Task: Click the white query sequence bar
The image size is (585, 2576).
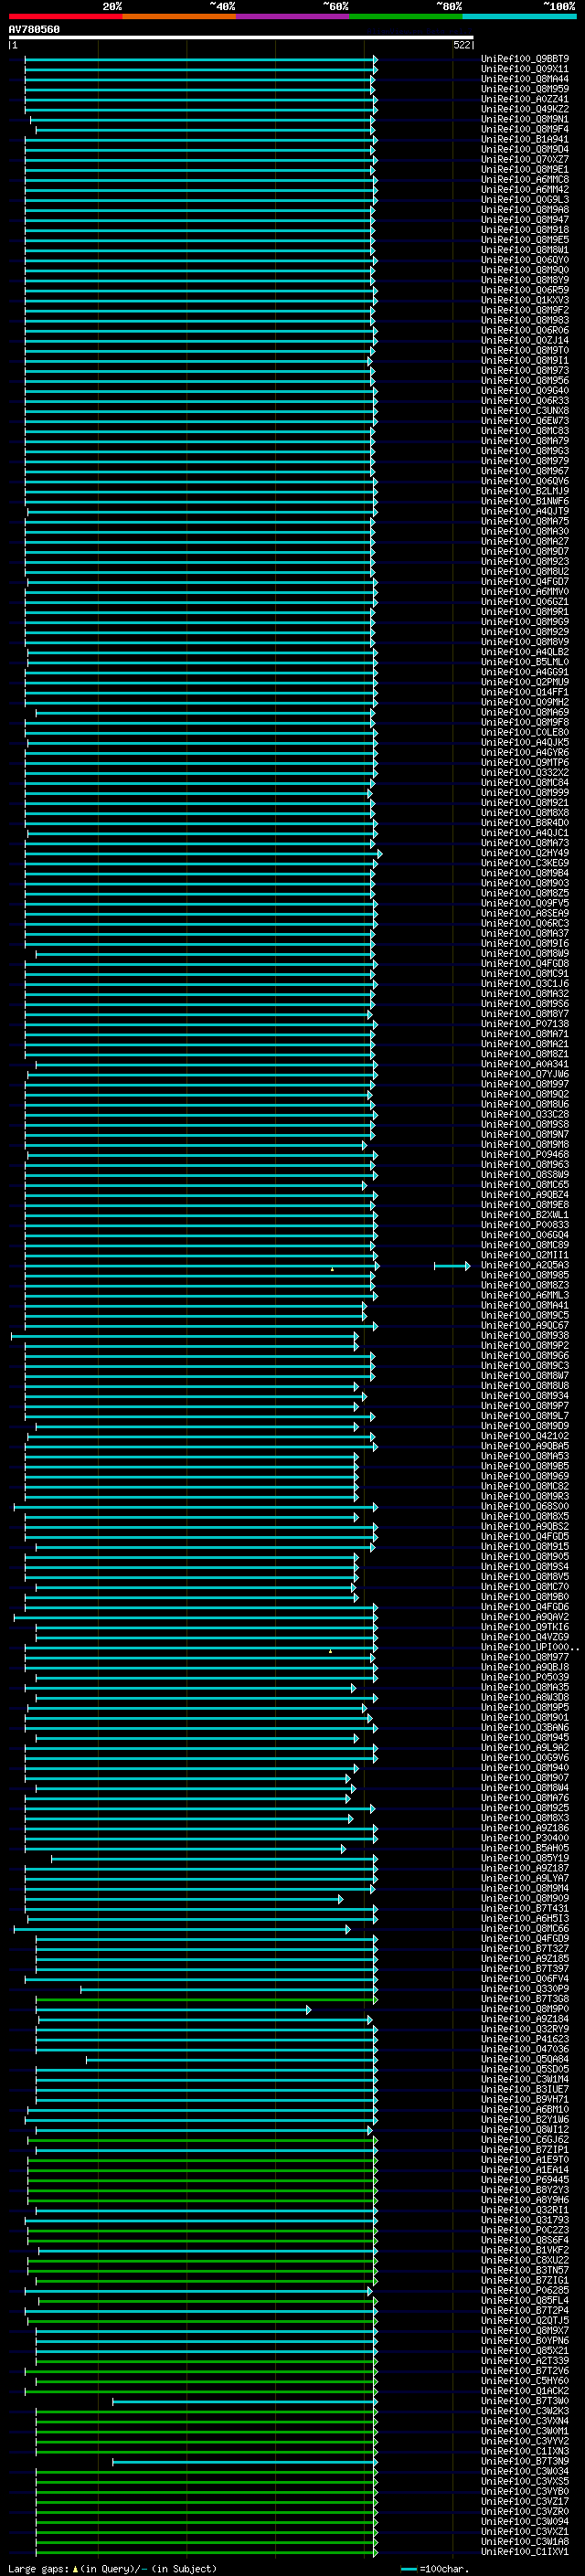Action: coord(240,38)
